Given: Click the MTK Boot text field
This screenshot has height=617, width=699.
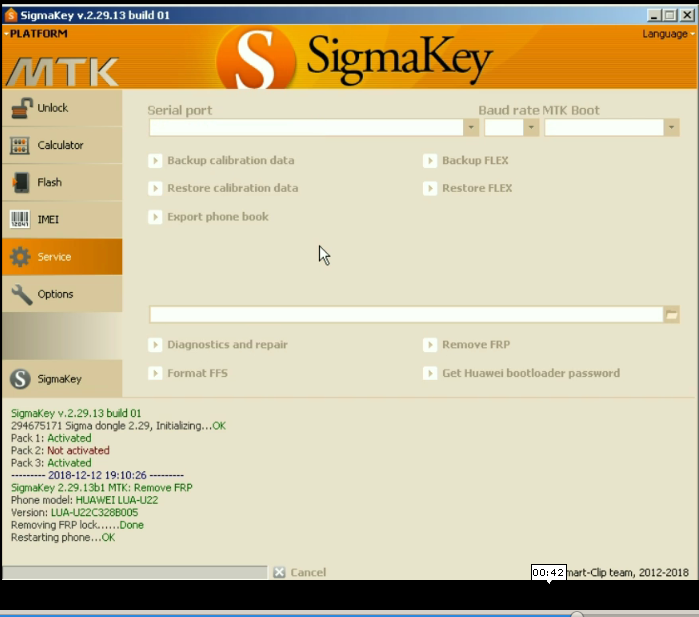Looking at the screenshot, I should coord(604,128).
